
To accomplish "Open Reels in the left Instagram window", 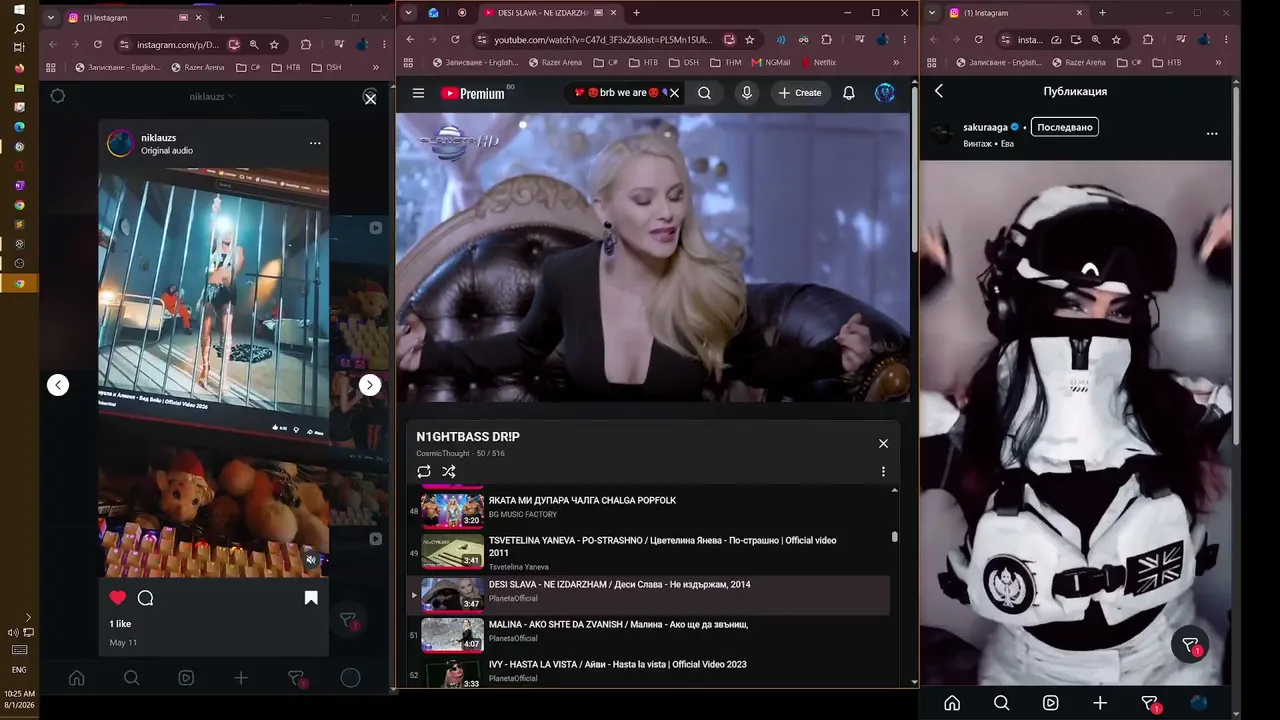I will pos(186,678).
